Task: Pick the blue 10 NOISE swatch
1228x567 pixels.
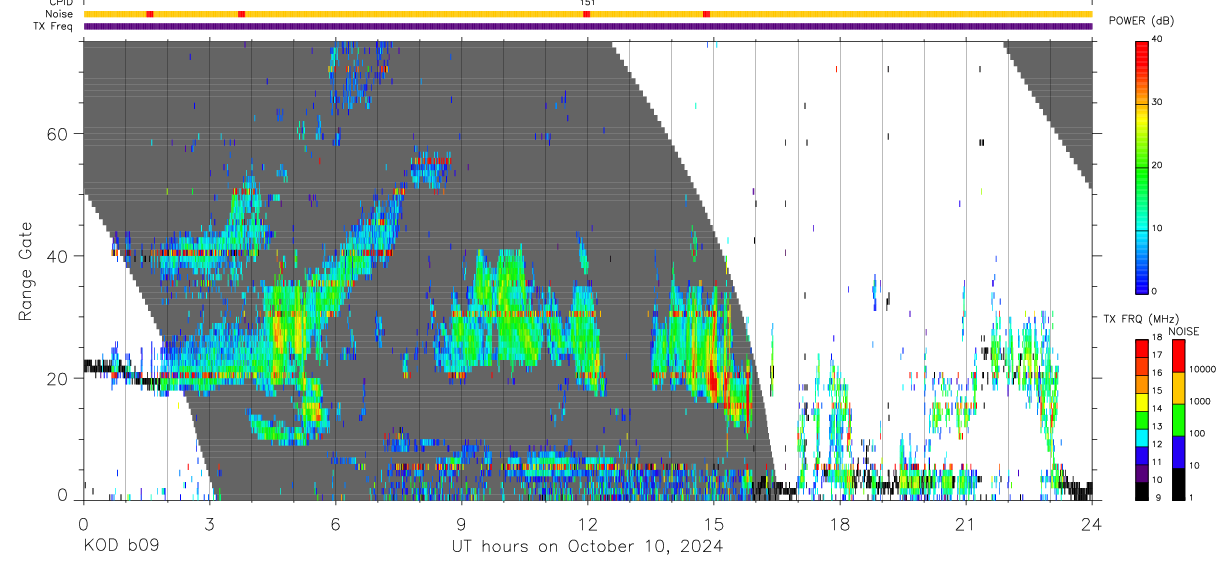Action: pyautogui.click(x=1179, y=452)
